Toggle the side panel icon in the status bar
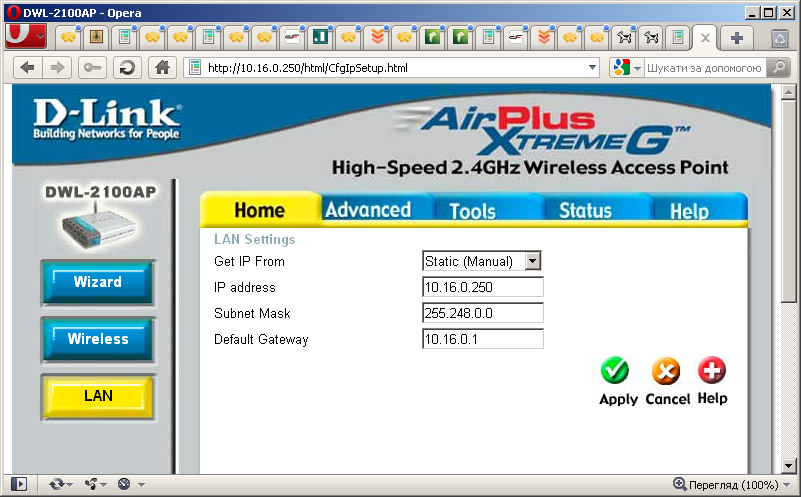The height and width of the screenshot is (497, 801). coord(19,484)
